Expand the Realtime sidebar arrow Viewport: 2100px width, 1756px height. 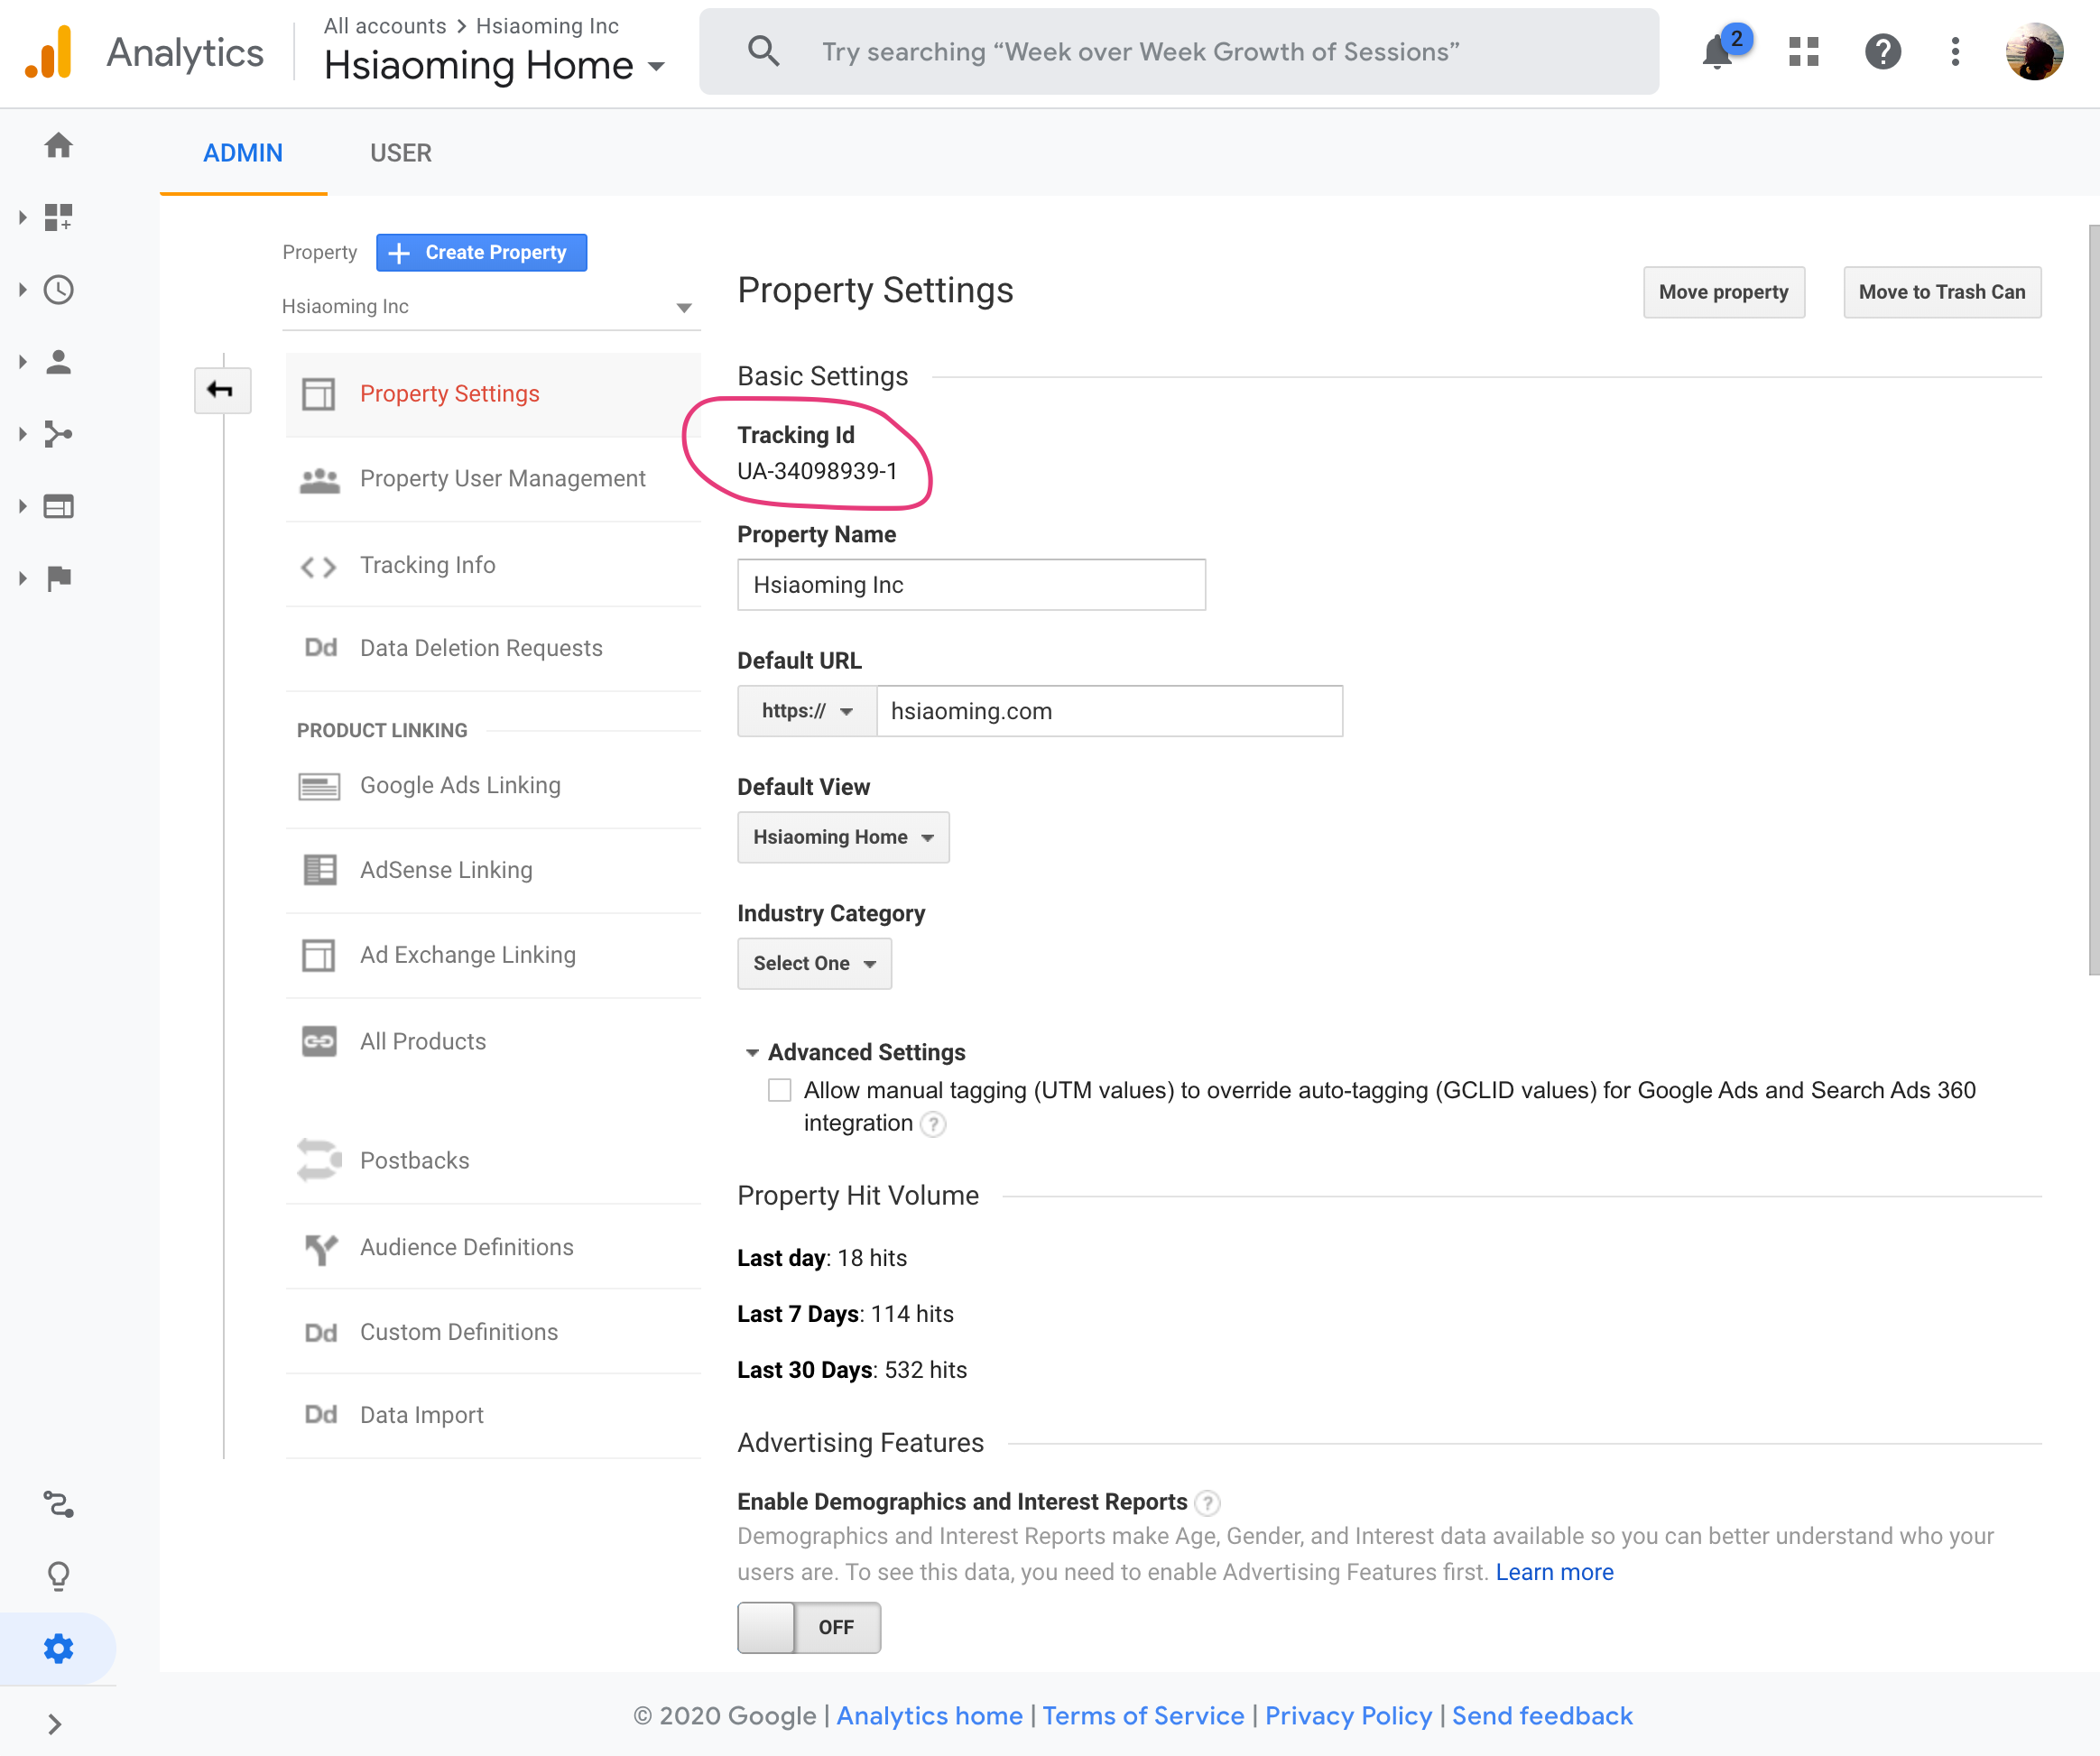[22, 290]
